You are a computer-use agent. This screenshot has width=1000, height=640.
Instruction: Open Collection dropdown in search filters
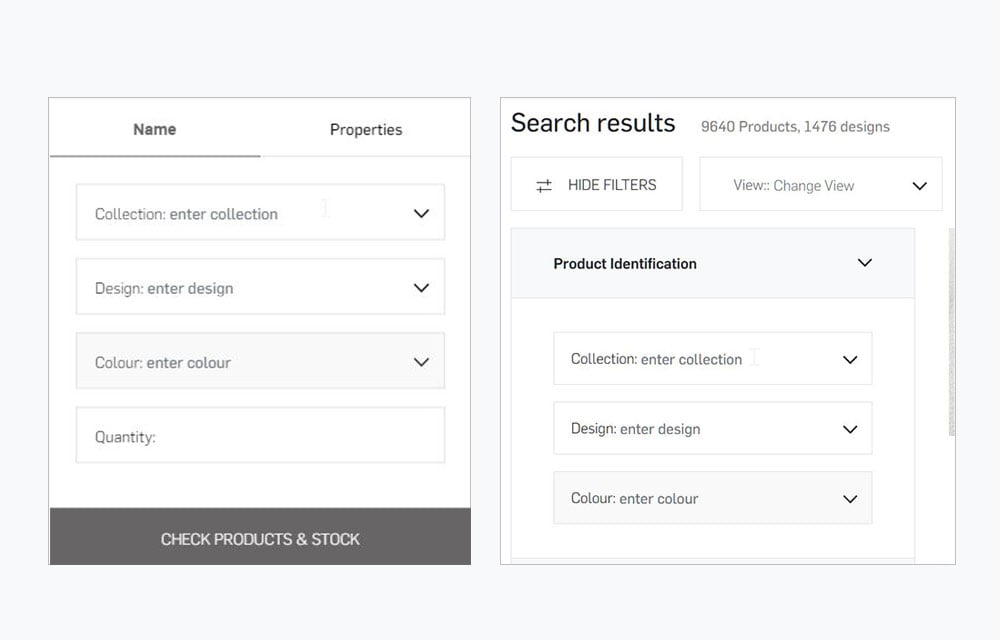point(712,359)
